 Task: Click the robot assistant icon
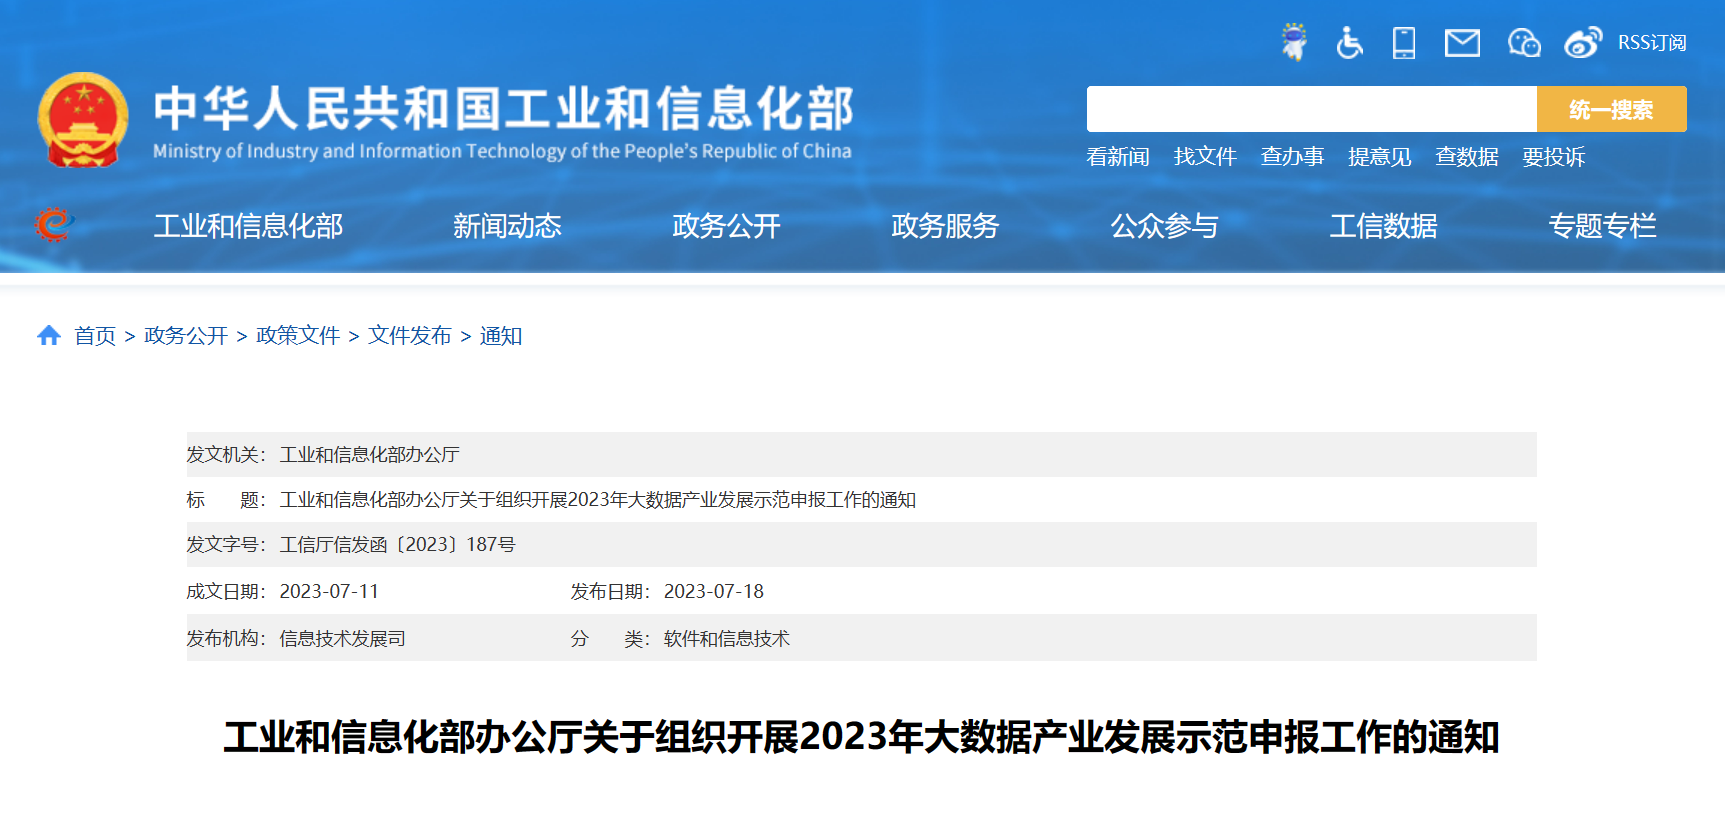(x=1294, y=42)
